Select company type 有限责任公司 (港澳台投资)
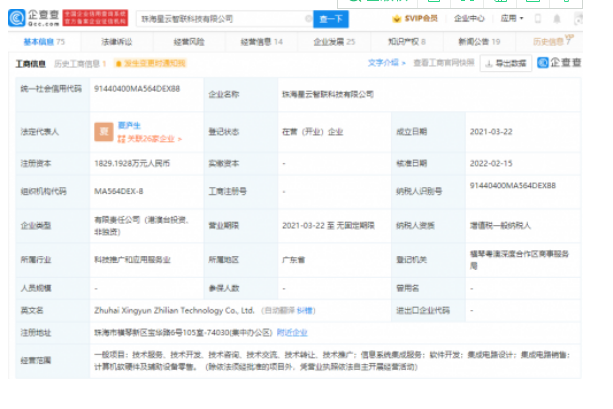Screen dimensions: 613x409 tap(142, 226)
